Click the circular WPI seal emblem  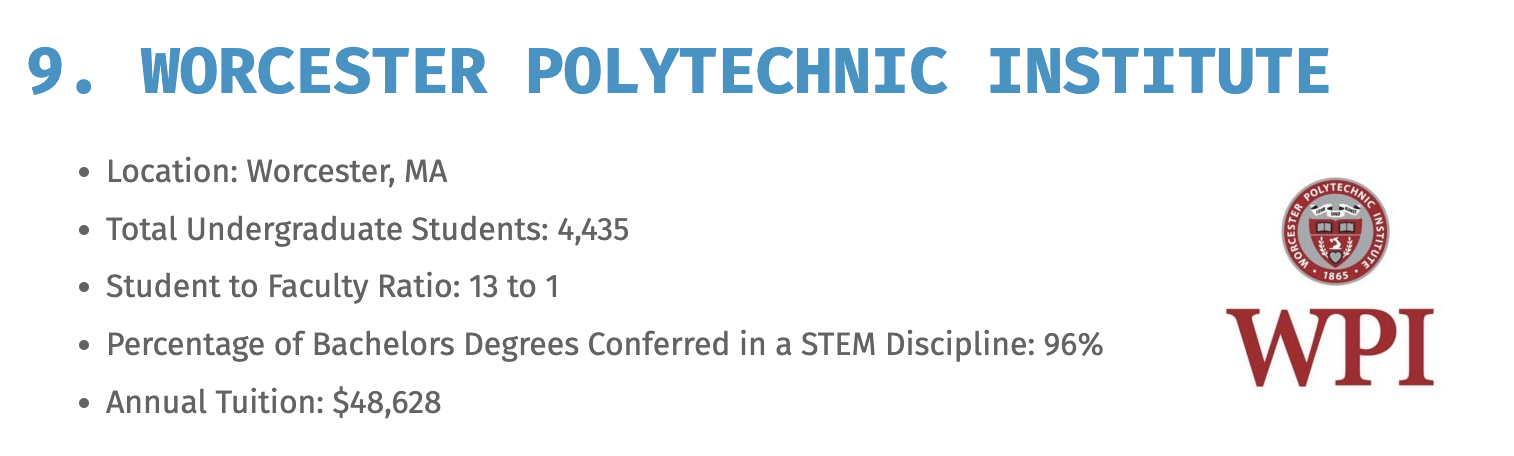coord(1335,231)
